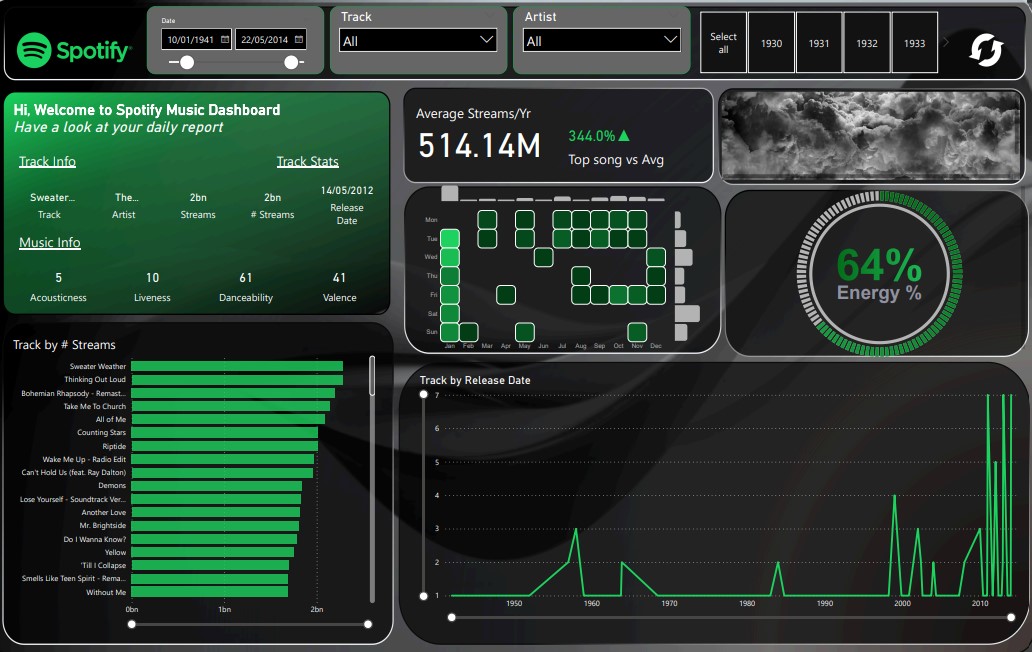Click the Liveness value 10
Screen dimensions: 1032x652
click(152, 278)
